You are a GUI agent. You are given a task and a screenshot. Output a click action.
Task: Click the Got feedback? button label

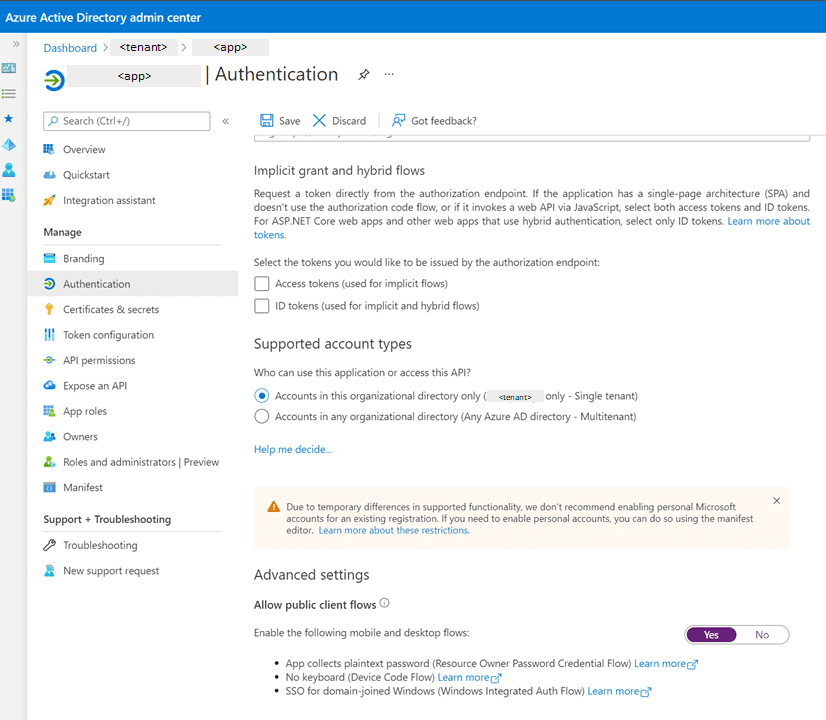tap(444, 121)
